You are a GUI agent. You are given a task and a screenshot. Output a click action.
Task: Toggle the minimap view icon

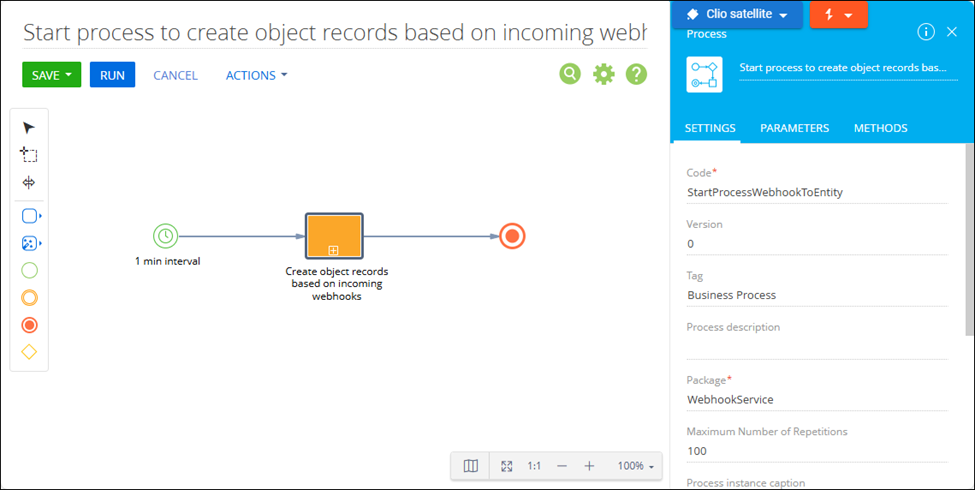pos(471,466)
